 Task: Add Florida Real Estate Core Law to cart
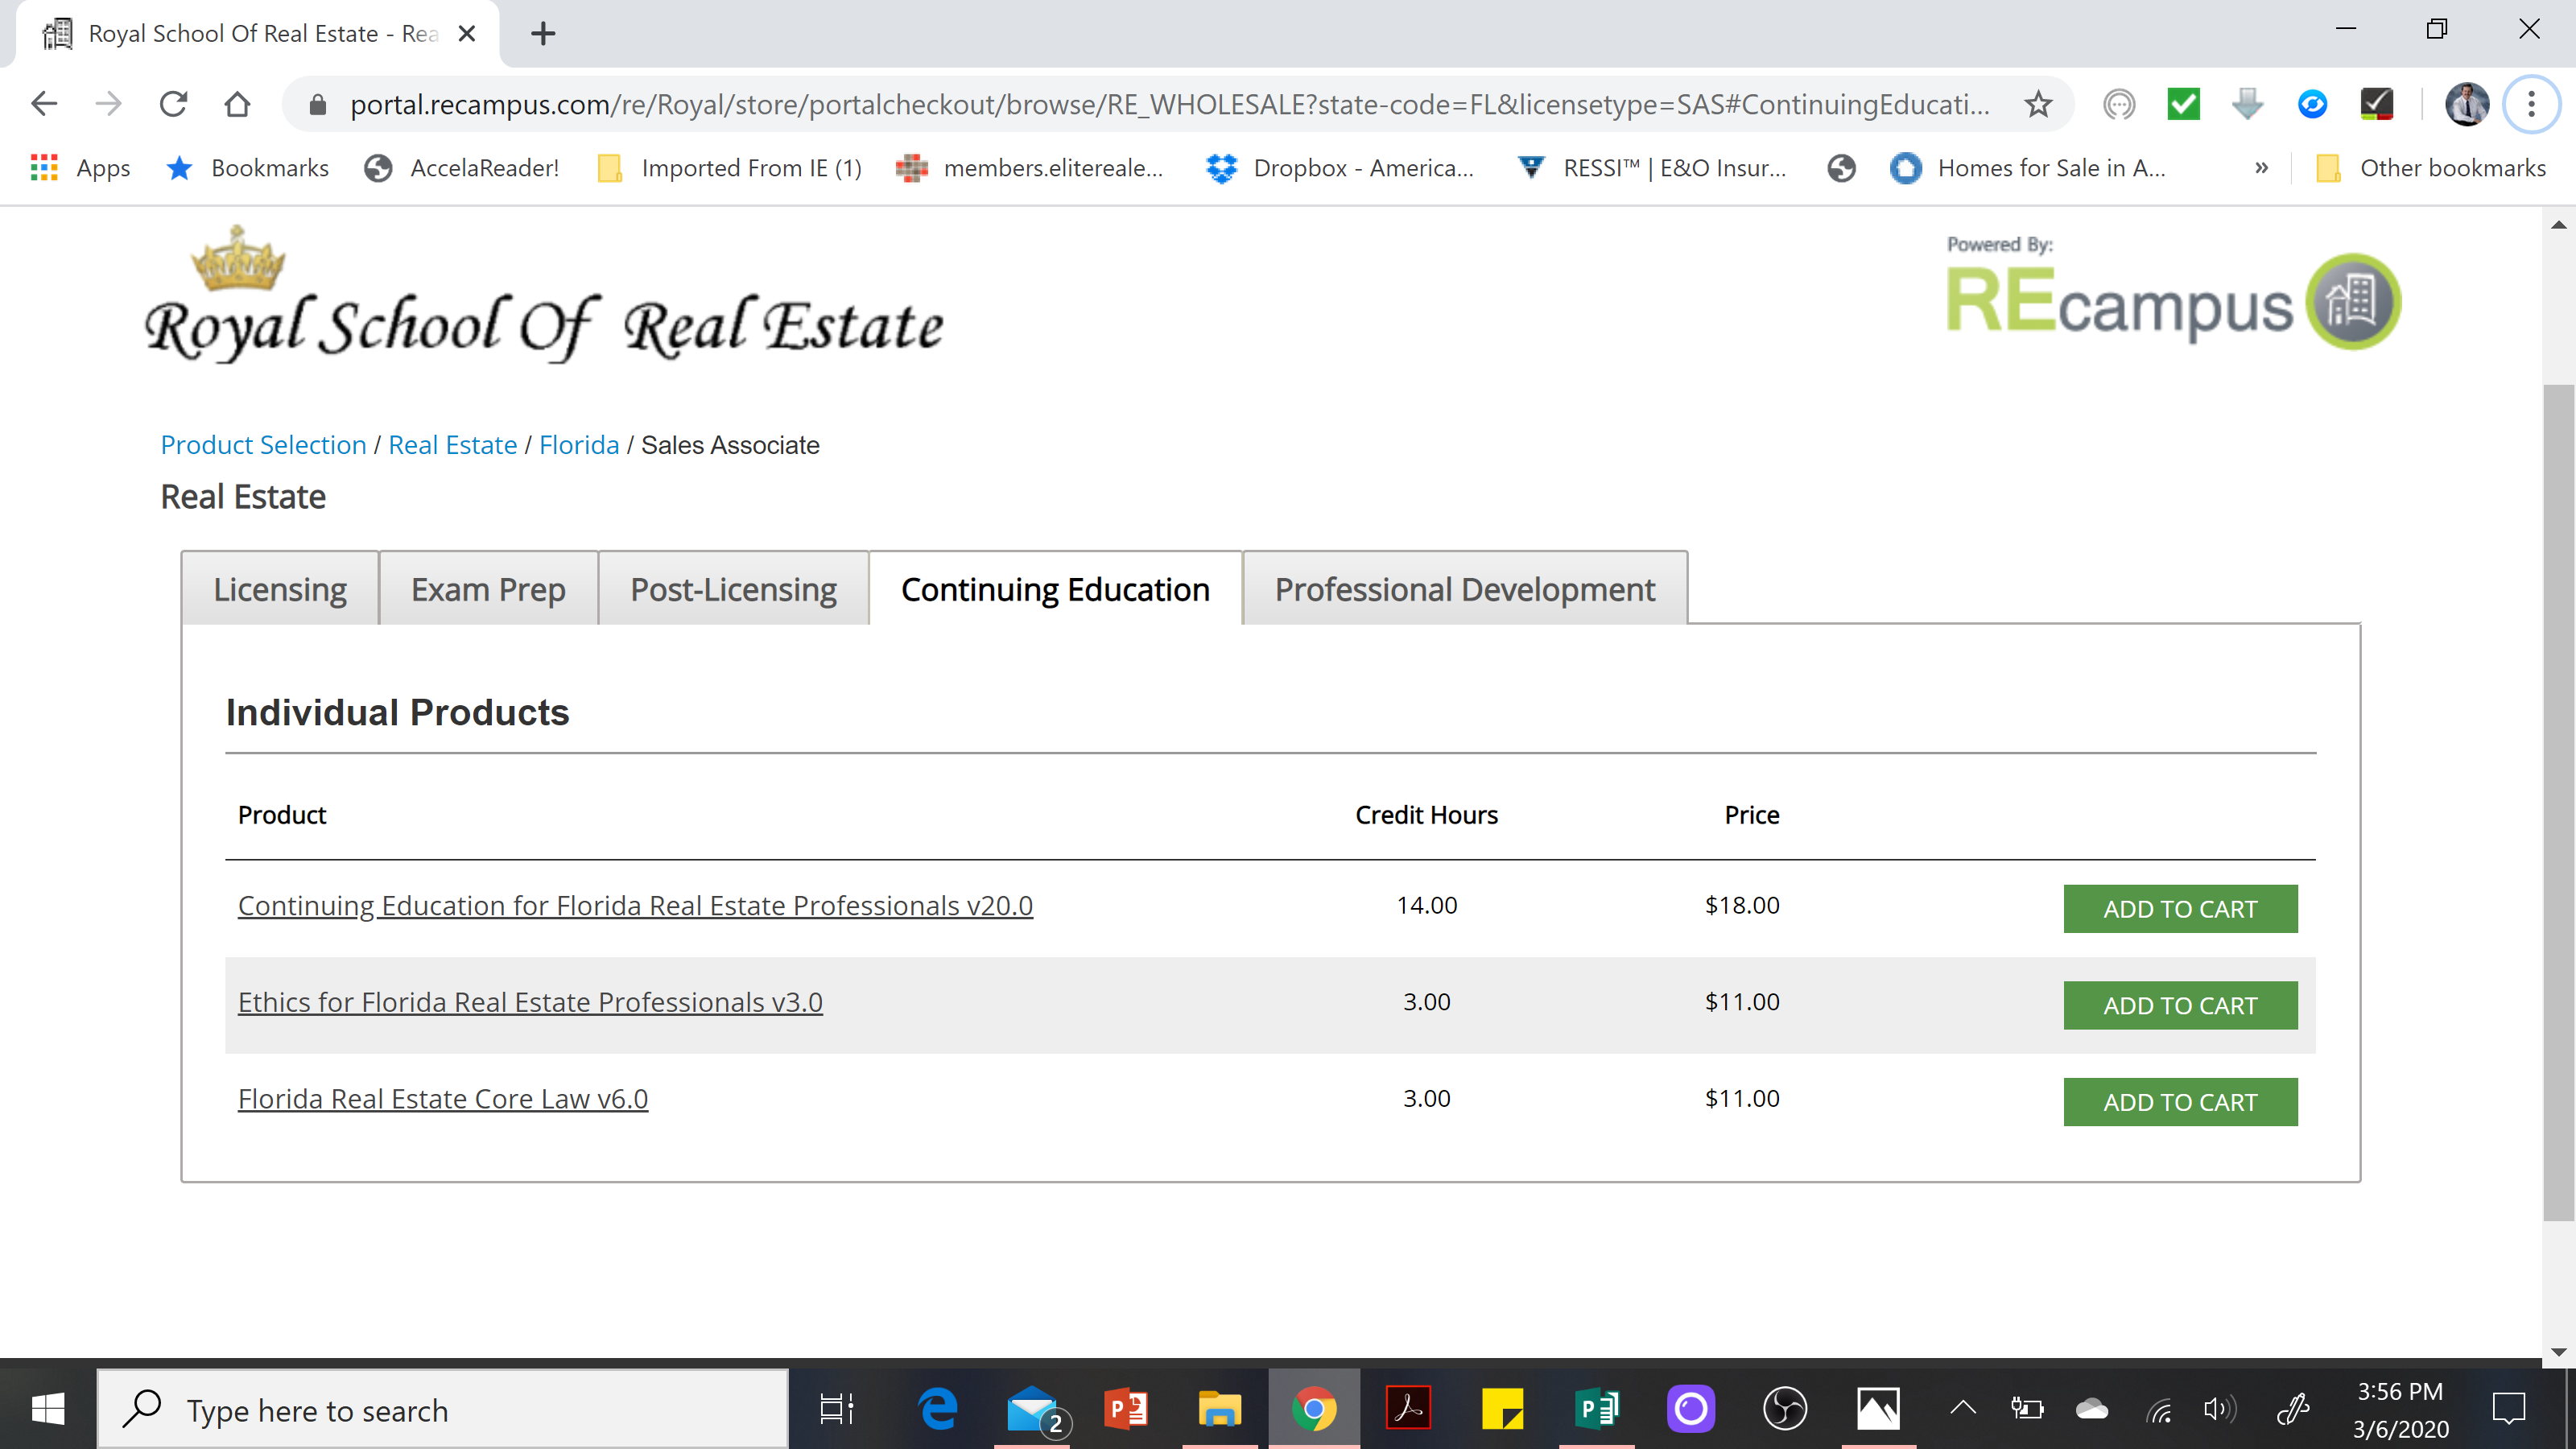(x=2180, y=1102)
